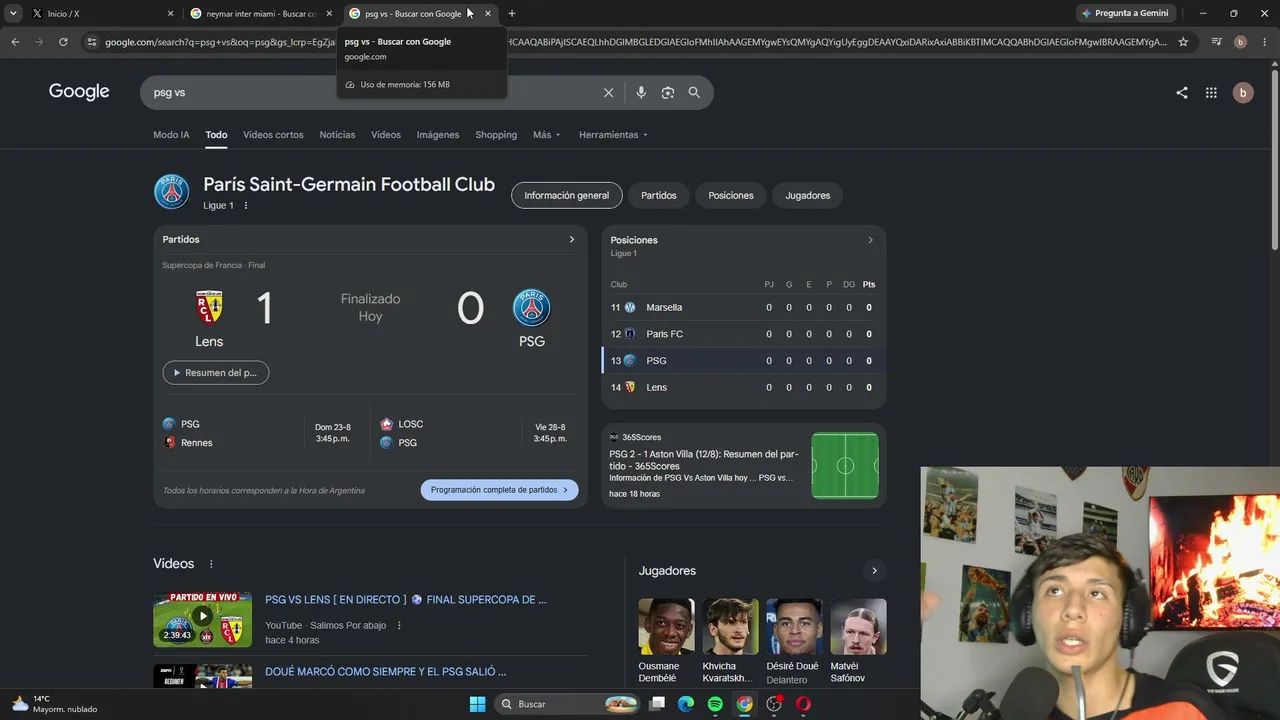Image resolution: width=1280 pixels, height=720 pixels.
Task: Reload the current page
Action: point(63,42)
